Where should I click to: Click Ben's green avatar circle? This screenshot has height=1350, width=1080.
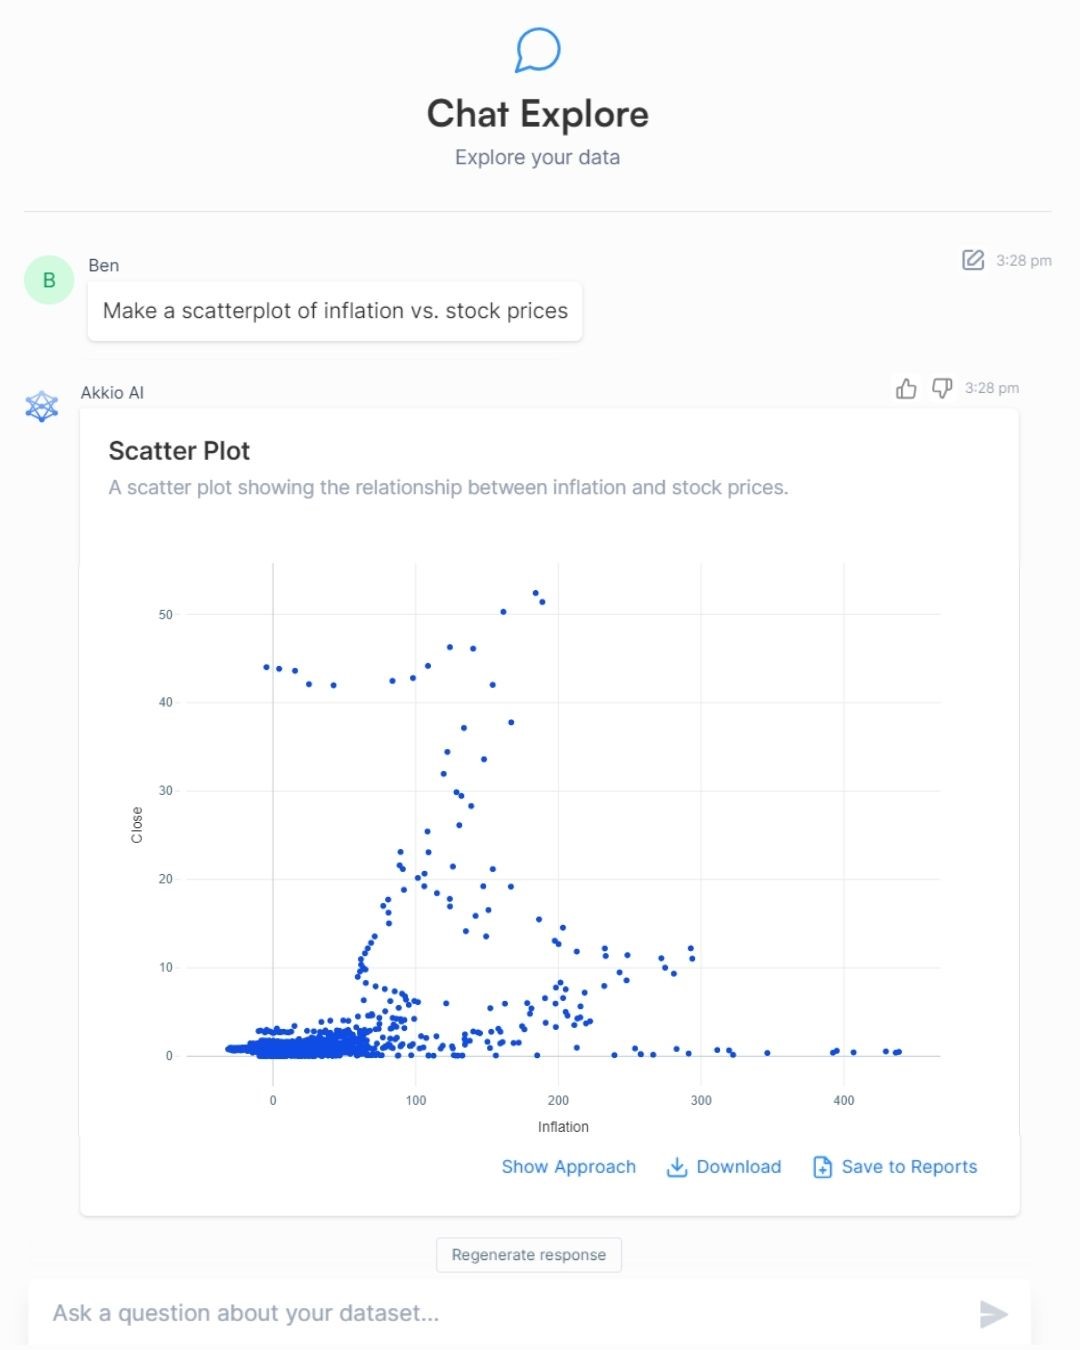48,280
